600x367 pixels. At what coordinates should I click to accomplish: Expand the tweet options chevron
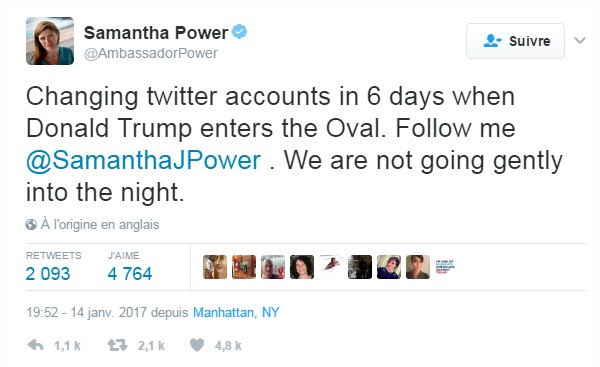[x=580, y=40]
